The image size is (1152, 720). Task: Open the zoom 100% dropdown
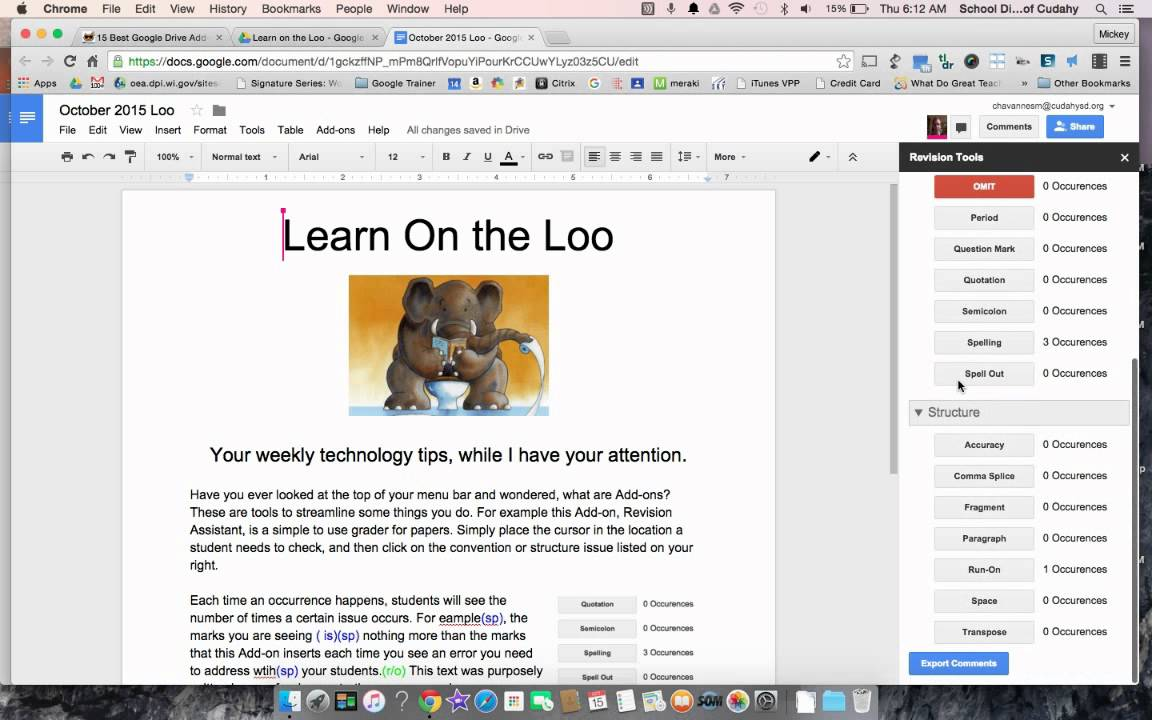(x=174, y=156)
